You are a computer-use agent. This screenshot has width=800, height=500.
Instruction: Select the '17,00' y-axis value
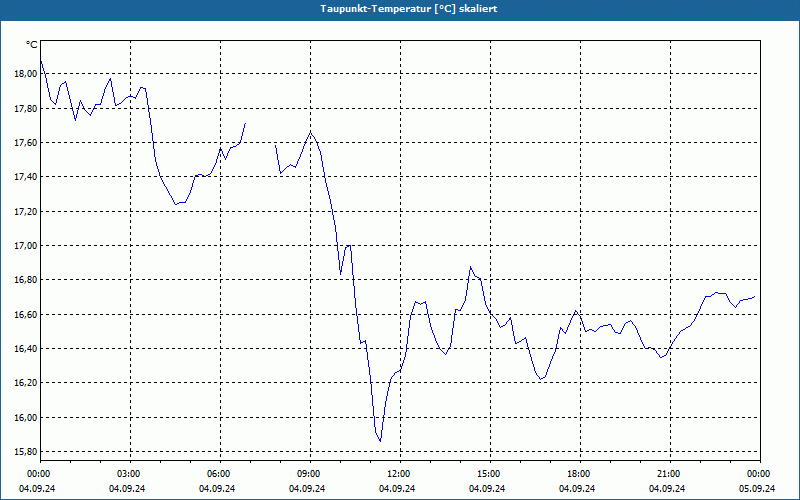(27, 246)
